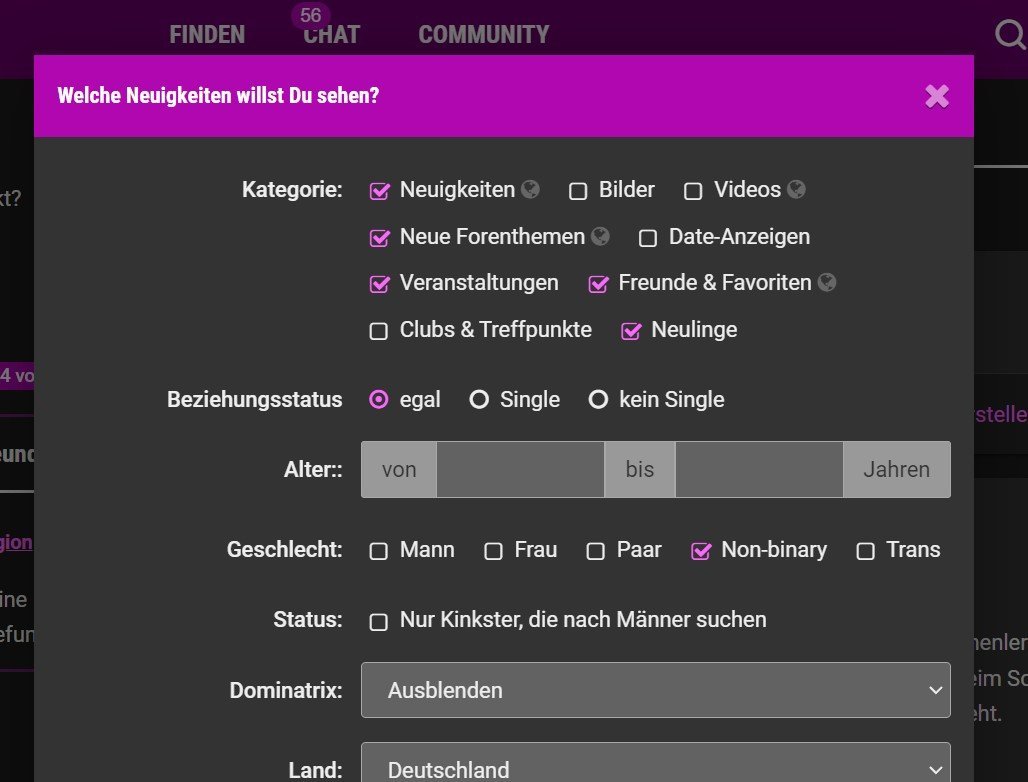Uncheck the Veranstaltungen checkbox
Viewport: 1028px width, 782px height.
point(379,284)
